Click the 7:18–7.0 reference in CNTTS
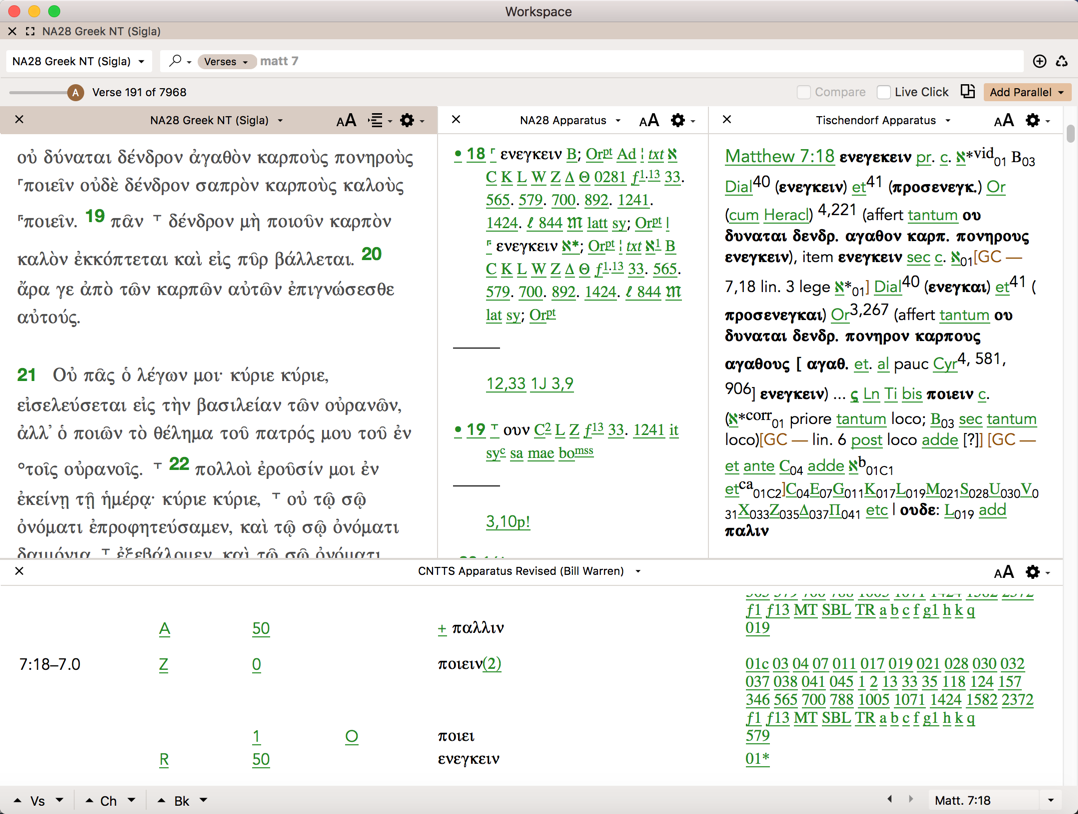The image size is (1078, 814). (x=50, y=665)
